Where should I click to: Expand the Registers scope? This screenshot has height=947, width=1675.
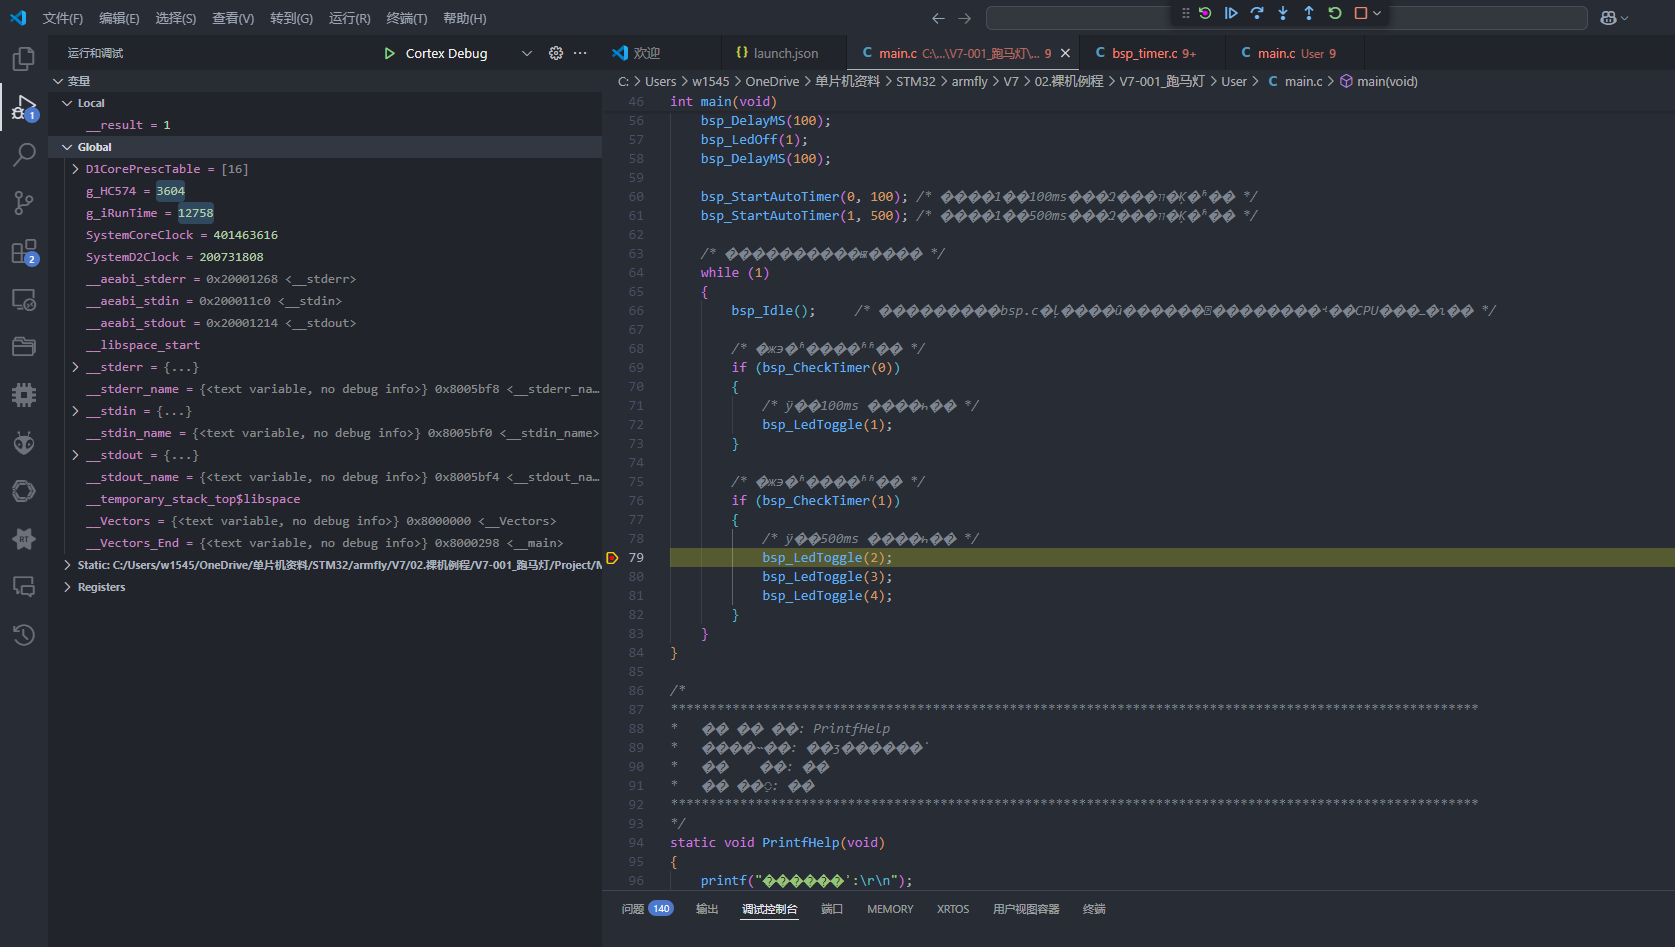coord(67,587)
